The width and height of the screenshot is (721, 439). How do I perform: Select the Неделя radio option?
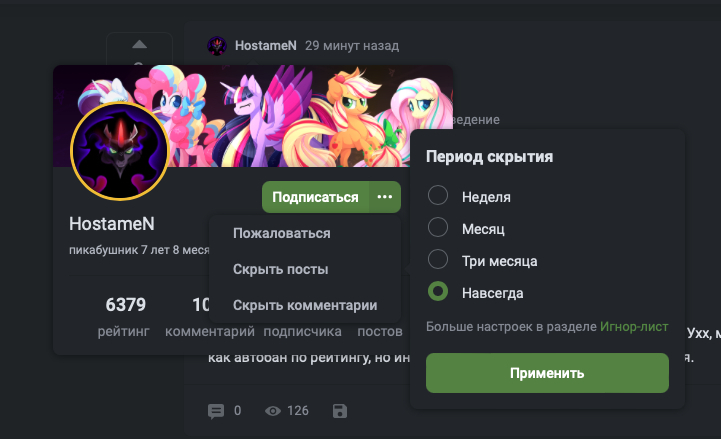point(438,195)
